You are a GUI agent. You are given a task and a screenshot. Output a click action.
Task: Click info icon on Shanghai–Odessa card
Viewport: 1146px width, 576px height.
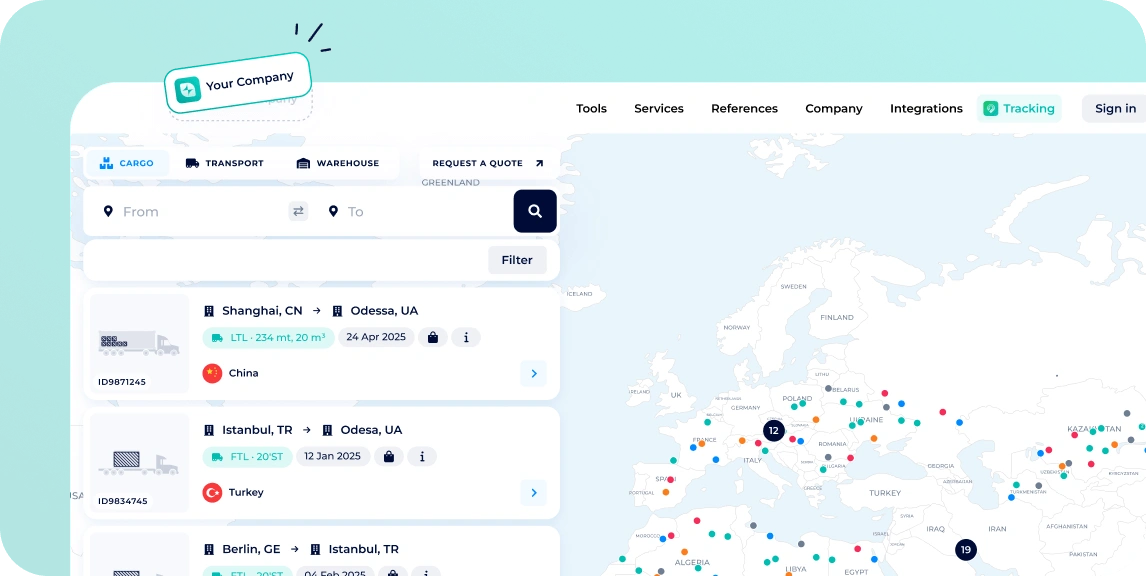pyautogui.click(x=466, y=337)
